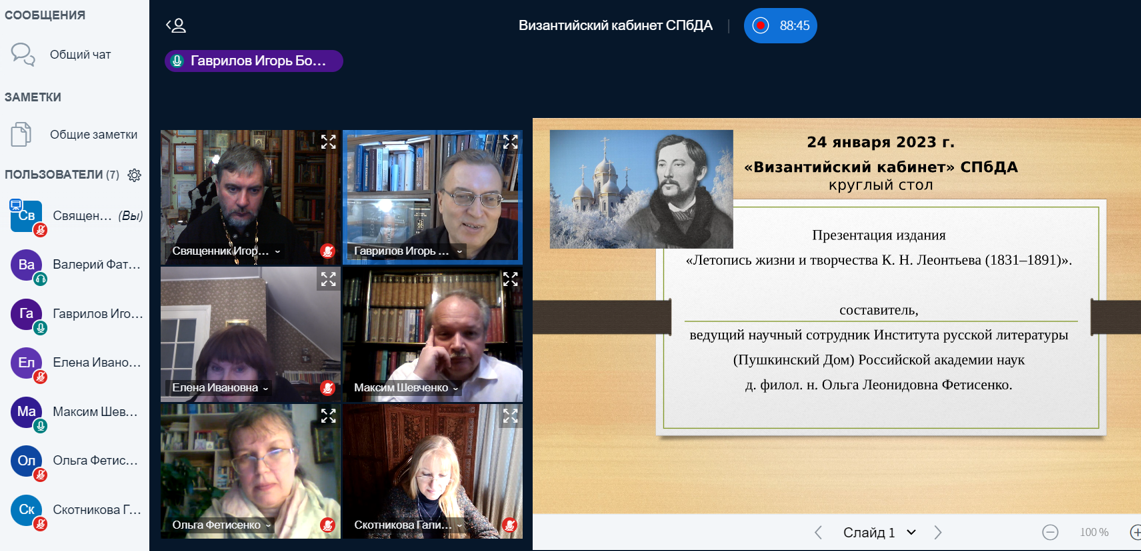1141x551 pixels.
Task: Expand Скотникова Галина video to fullscreen
Action: [510, 416]
